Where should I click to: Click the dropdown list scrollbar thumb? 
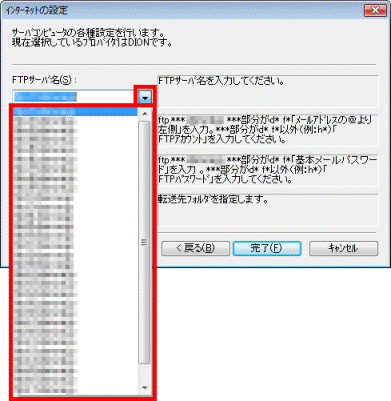[144, 242]
